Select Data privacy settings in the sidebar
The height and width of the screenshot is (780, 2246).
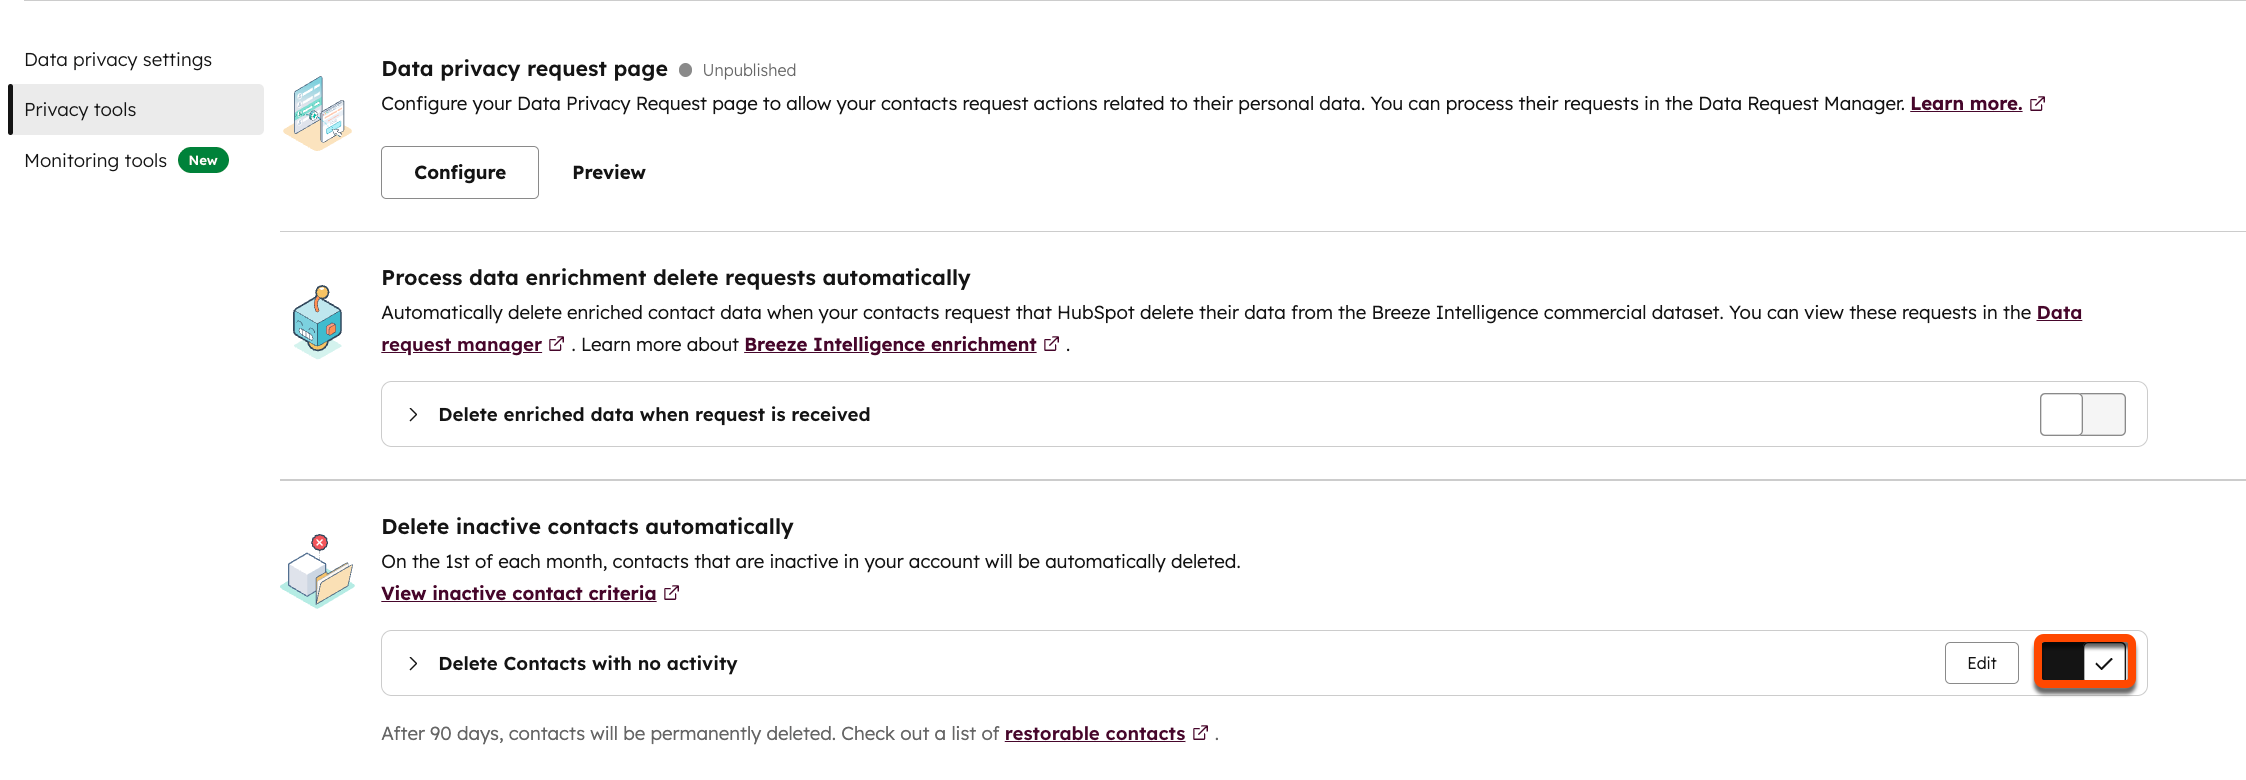pyautogui.click(x=118, y=58)
